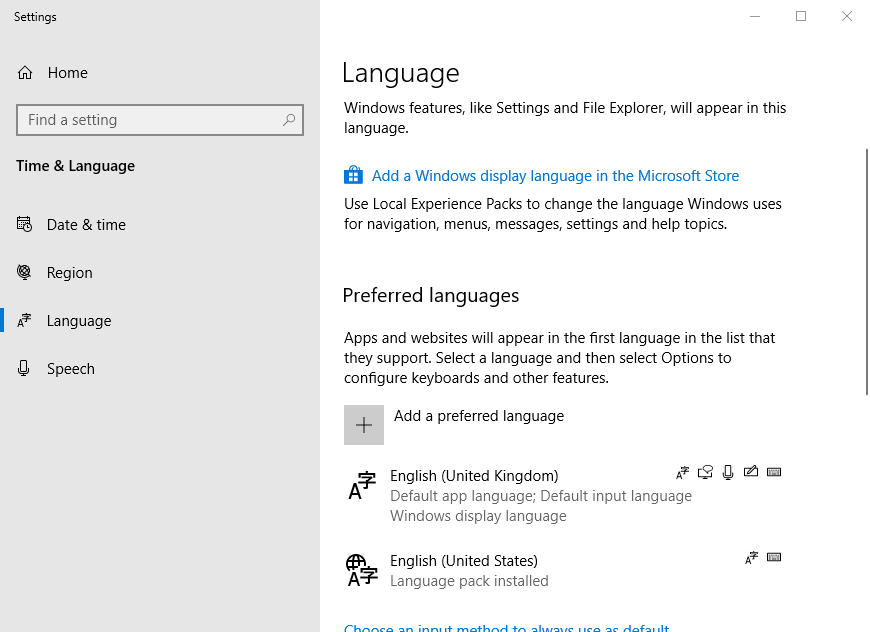Click the Language sidebar icon

(24, 320)
